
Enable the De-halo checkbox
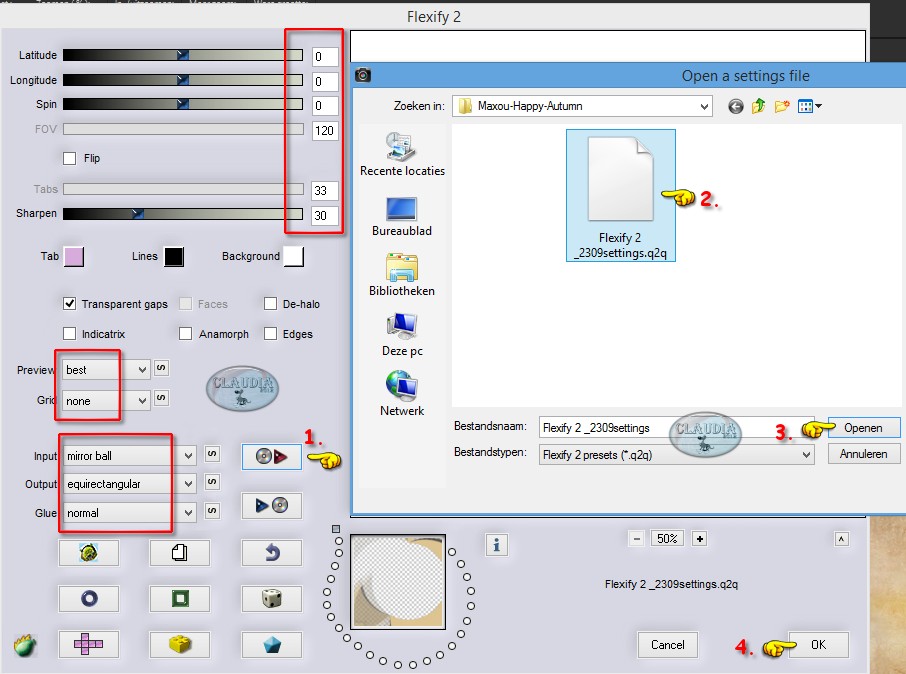pyautogui.click(x=270, y=303)
